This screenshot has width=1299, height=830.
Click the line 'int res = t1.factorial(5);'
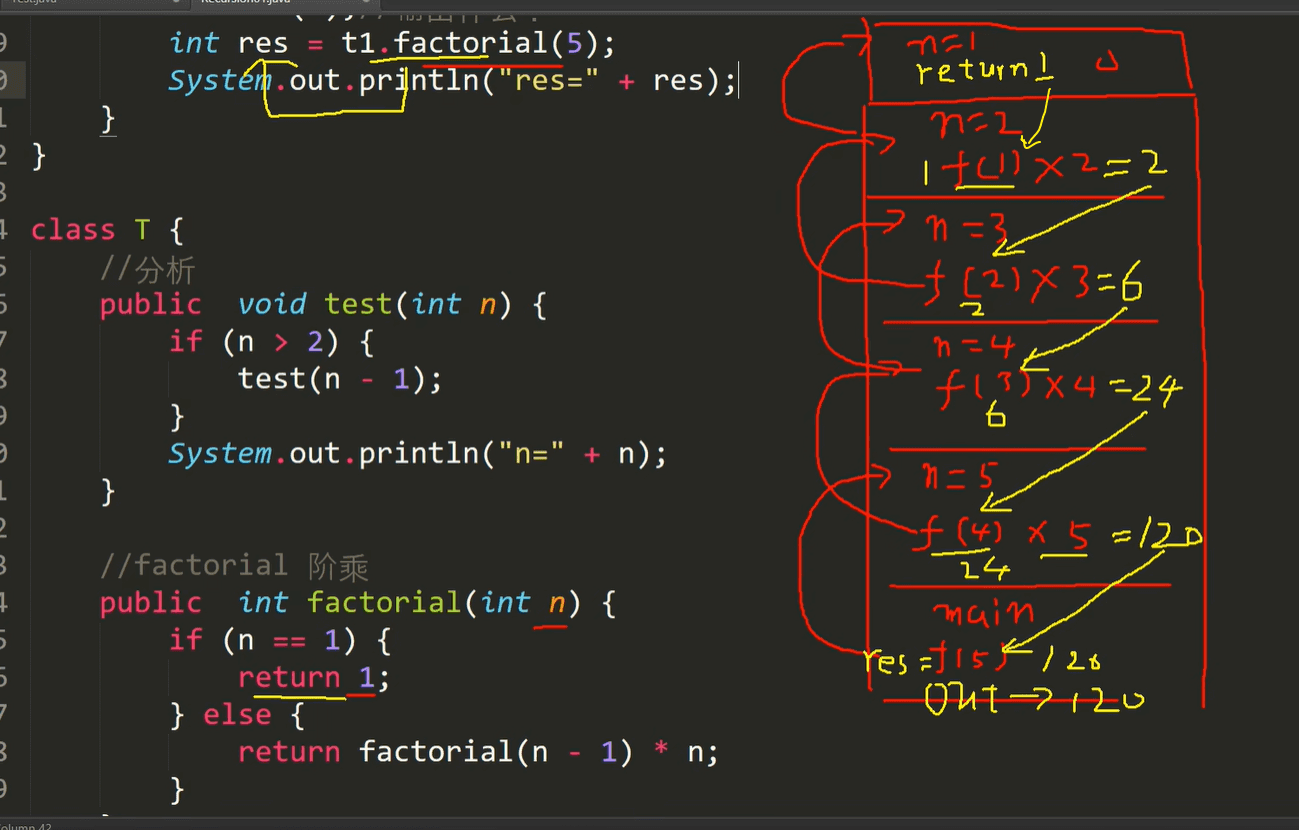pyautogui.click(x=392, y=43)
